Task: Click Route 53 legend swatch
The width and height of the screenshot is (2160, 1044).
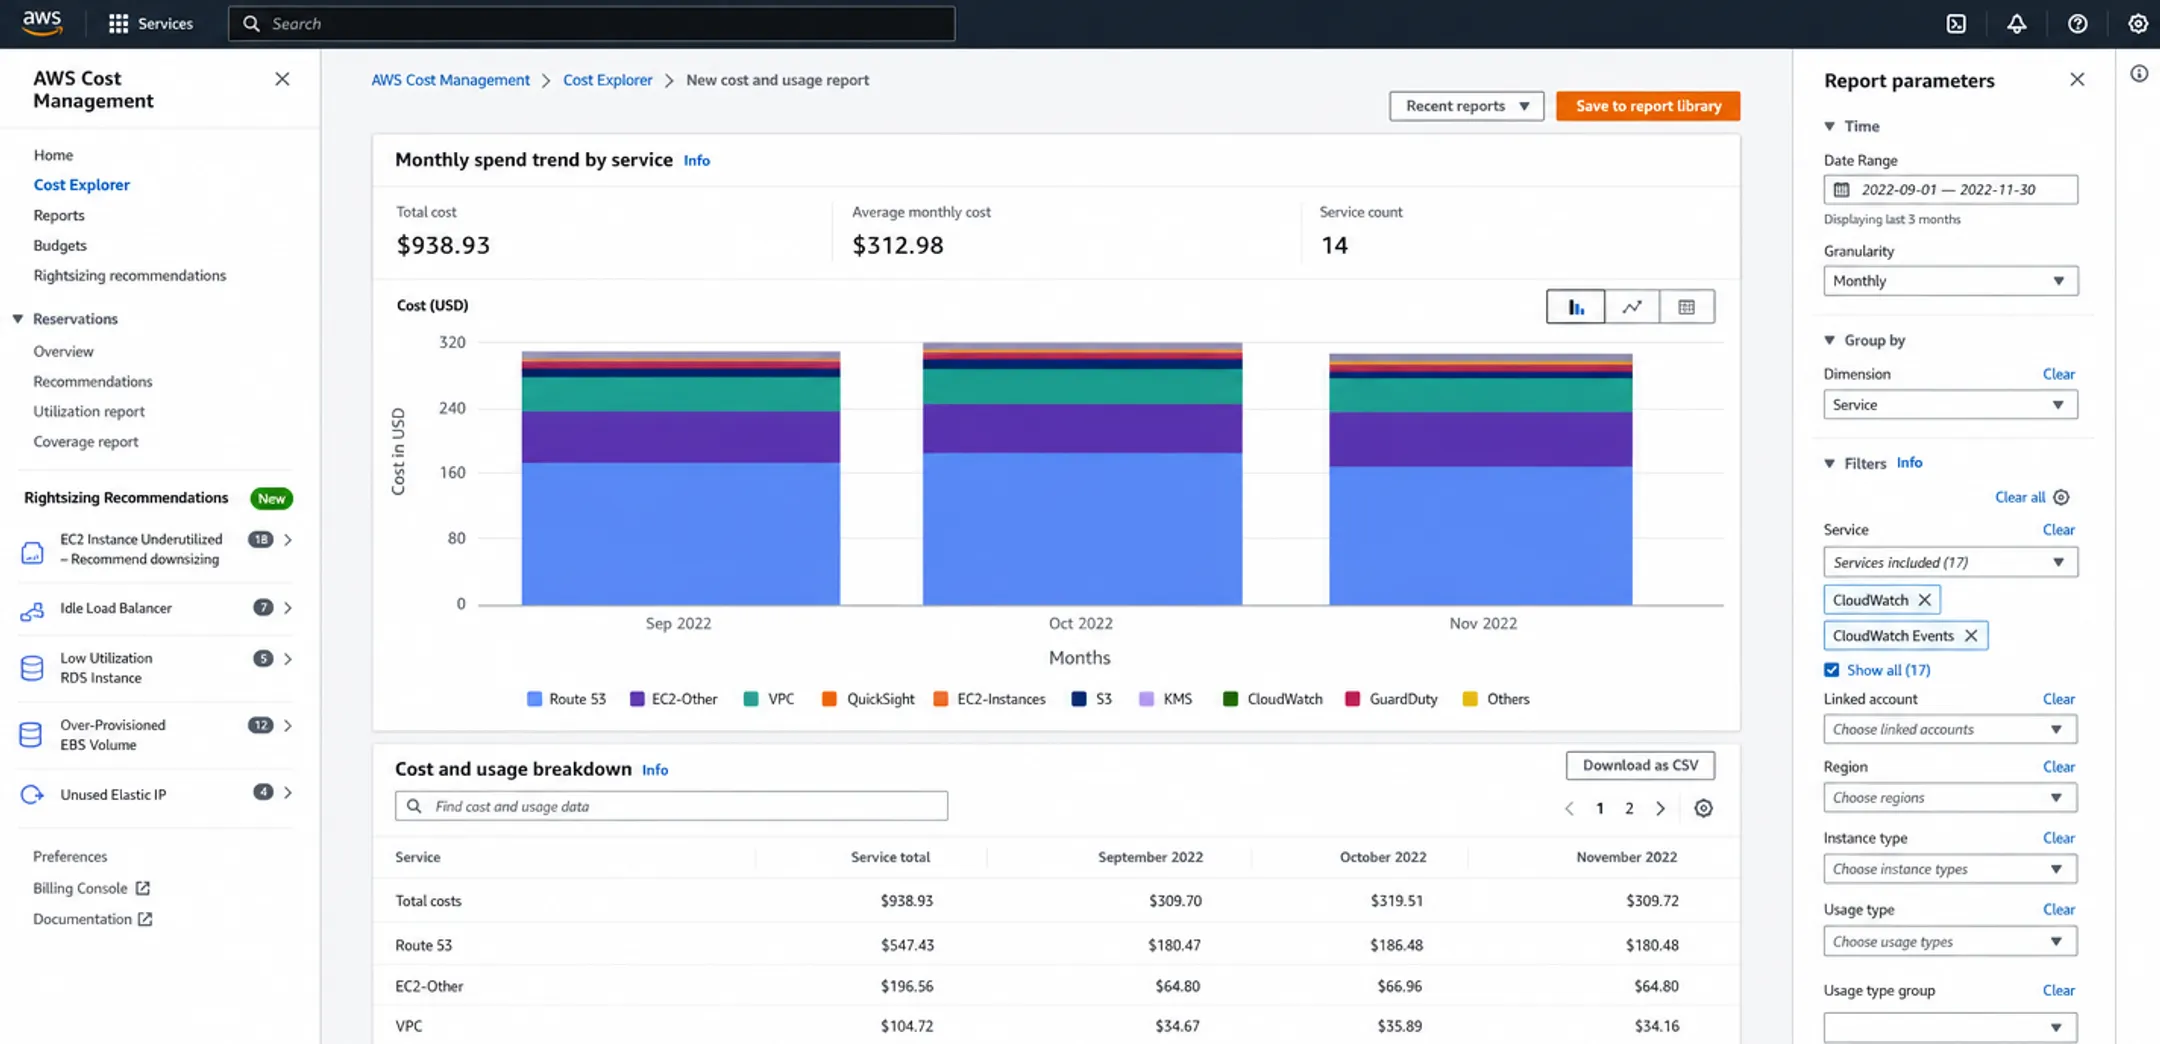Action: 534,699
